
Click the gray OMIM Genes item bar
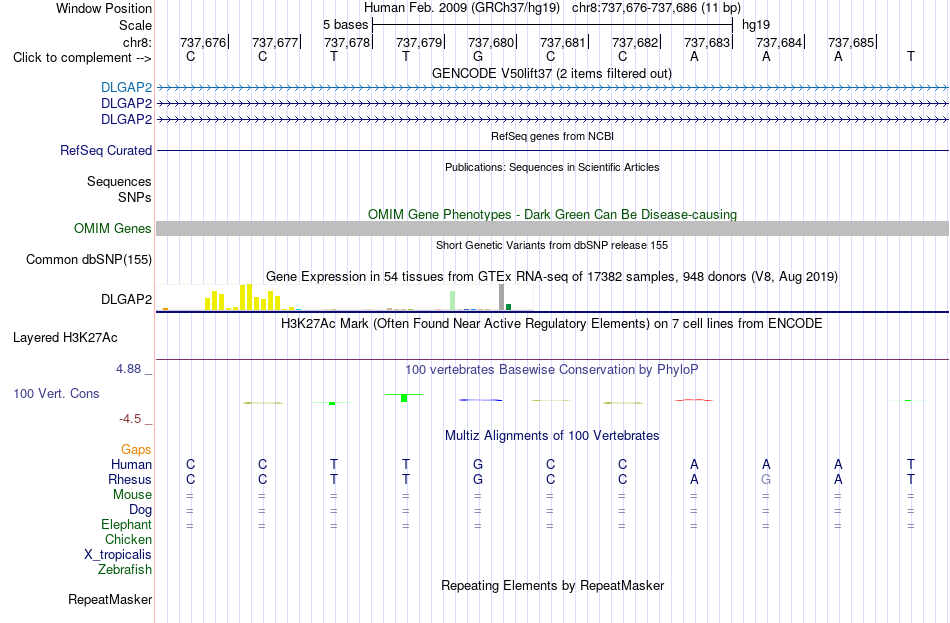coord(552,228)
